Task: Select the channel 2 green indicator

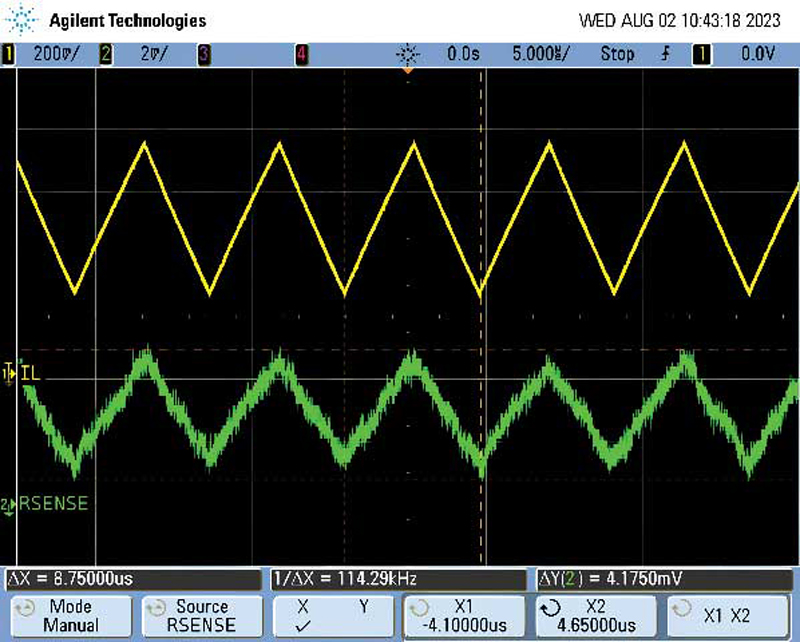Action: click(x=105, y=54)
